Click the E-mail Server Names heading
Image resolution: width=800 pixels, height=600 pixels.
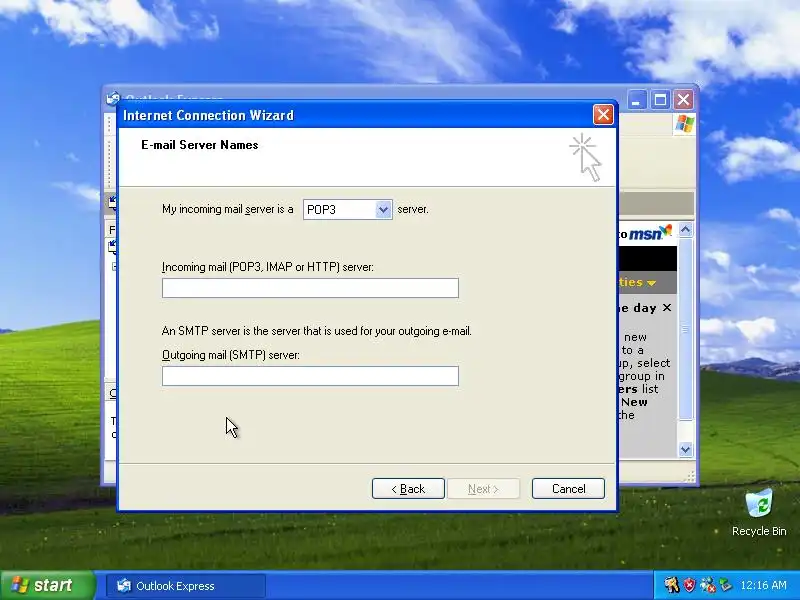pyautogui.click(x=199, y=145)
